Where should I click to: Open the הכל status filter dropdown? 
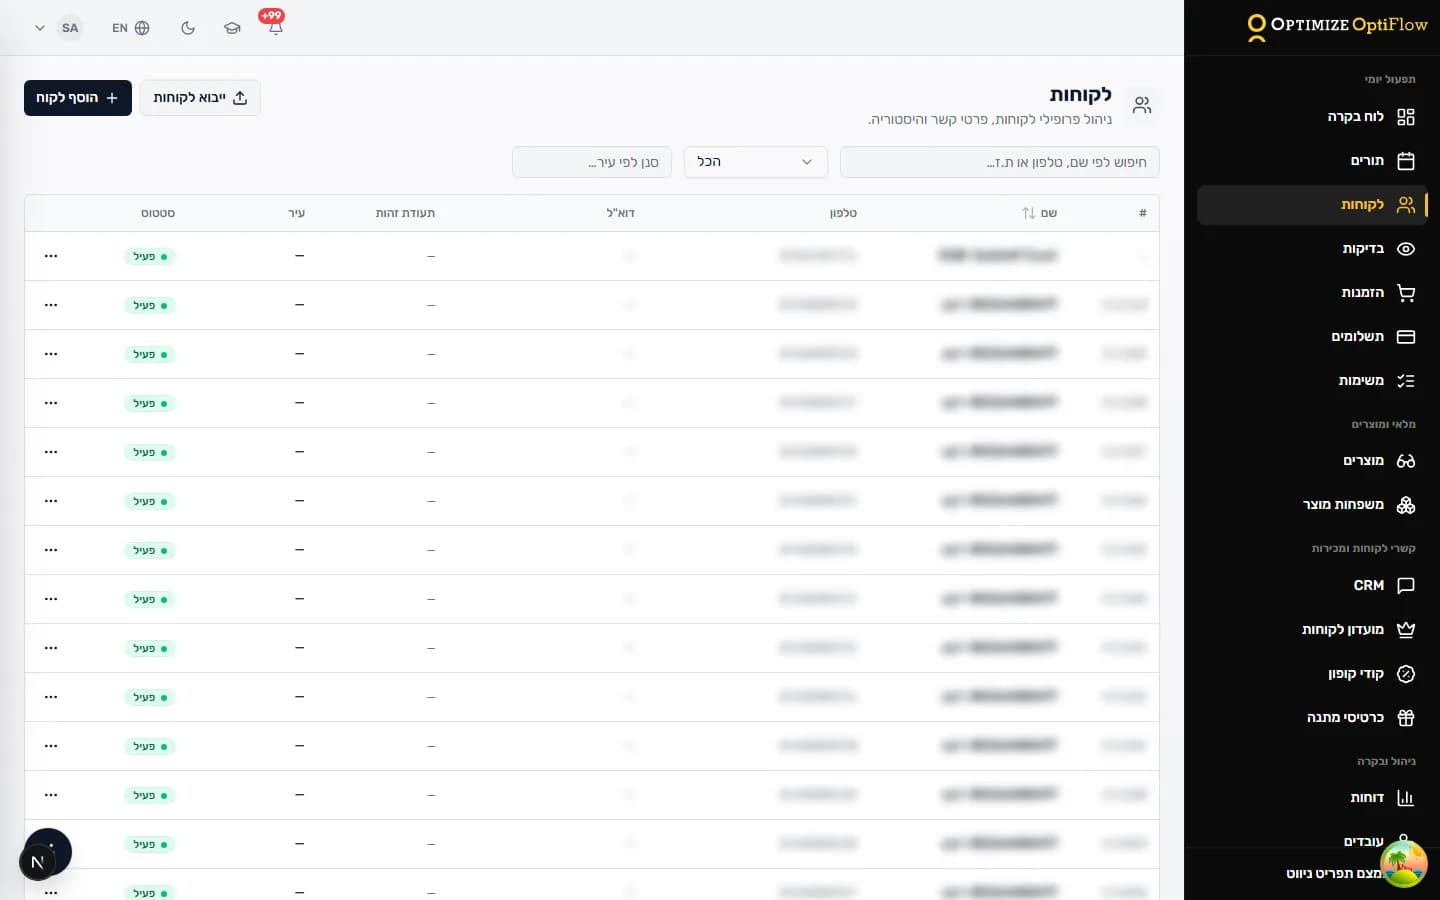pyautogui.click(x=756, y=162)
